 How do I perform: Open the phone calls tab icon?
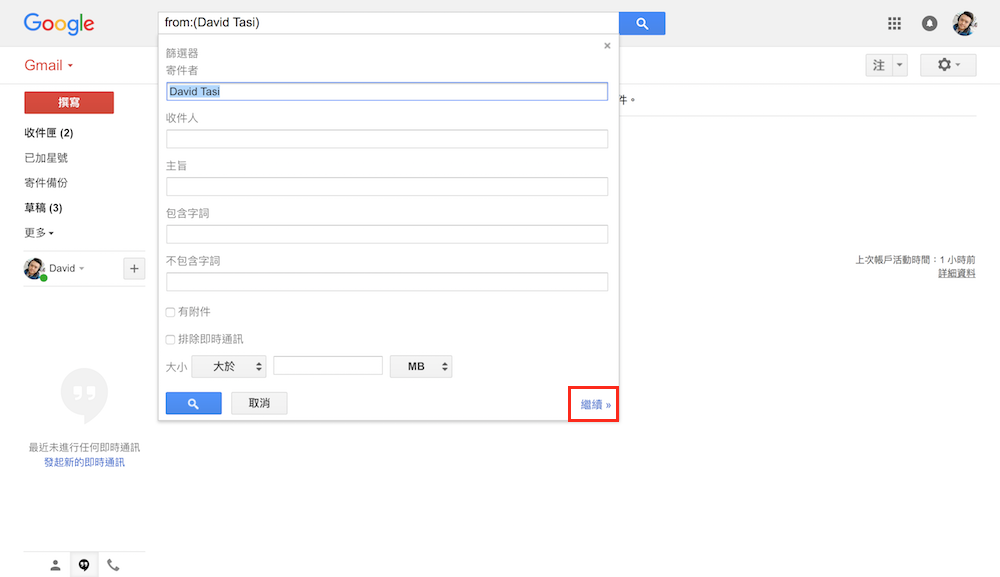coord(113,565)
